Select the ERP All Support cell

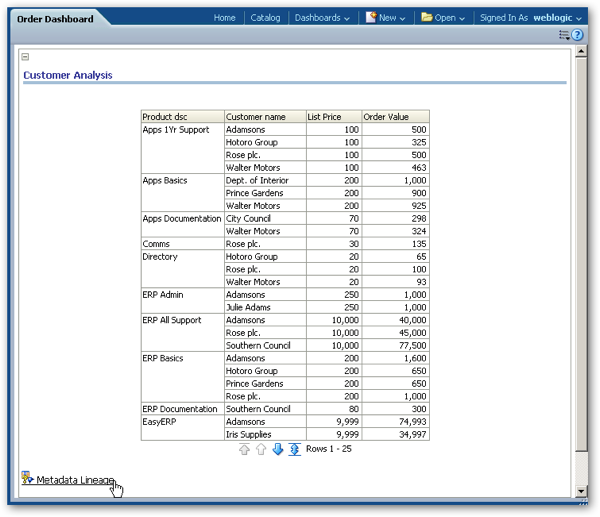(x=183, y=332)
